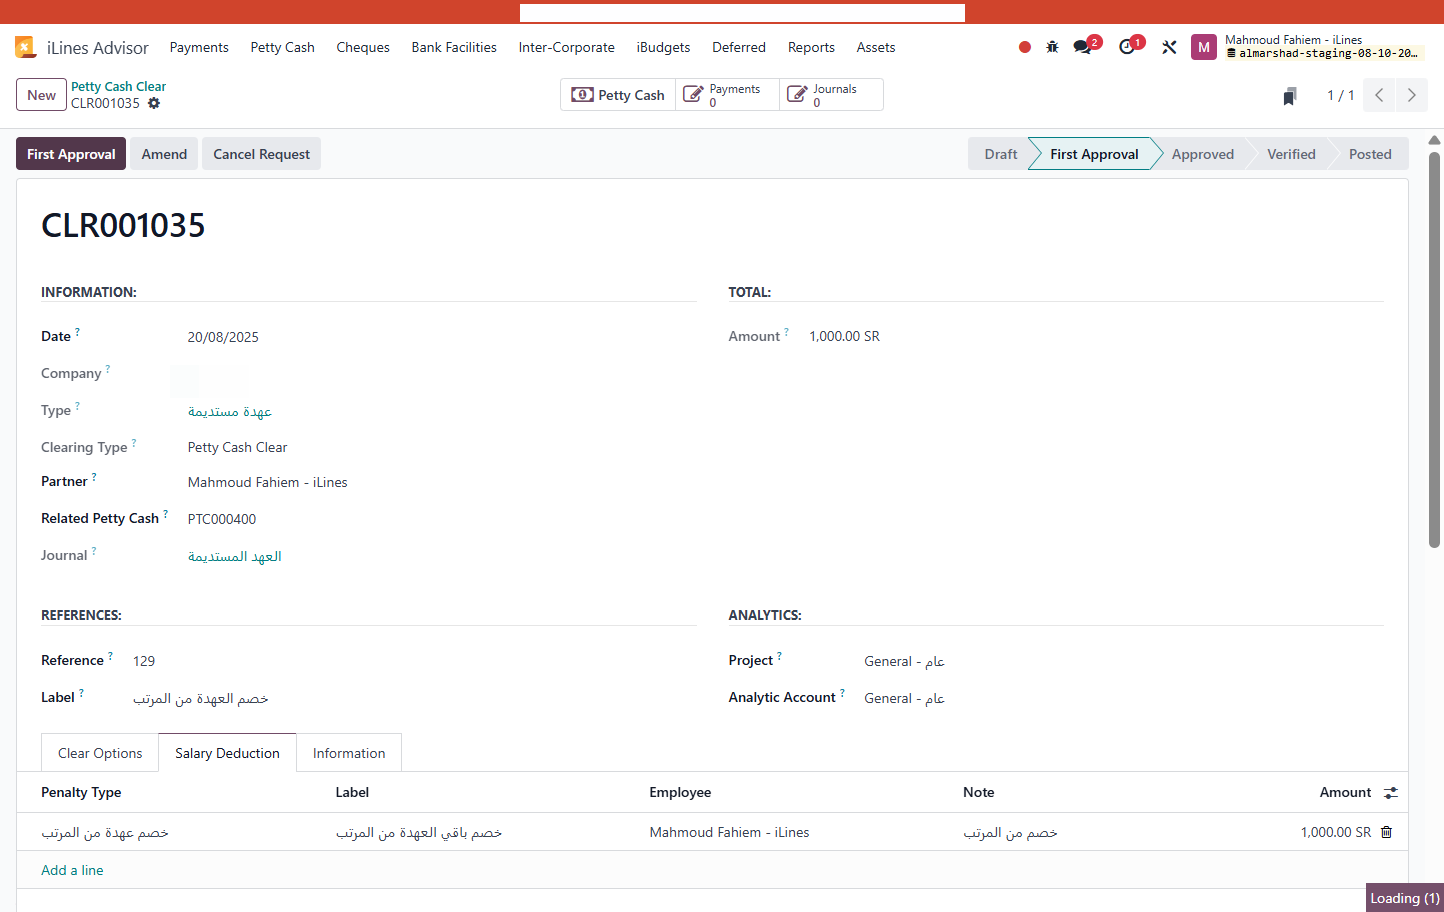Viewport: 1444px width, 912px height.
Task: Open the Petty Cash menu
Action: click(x=283, y=47)
